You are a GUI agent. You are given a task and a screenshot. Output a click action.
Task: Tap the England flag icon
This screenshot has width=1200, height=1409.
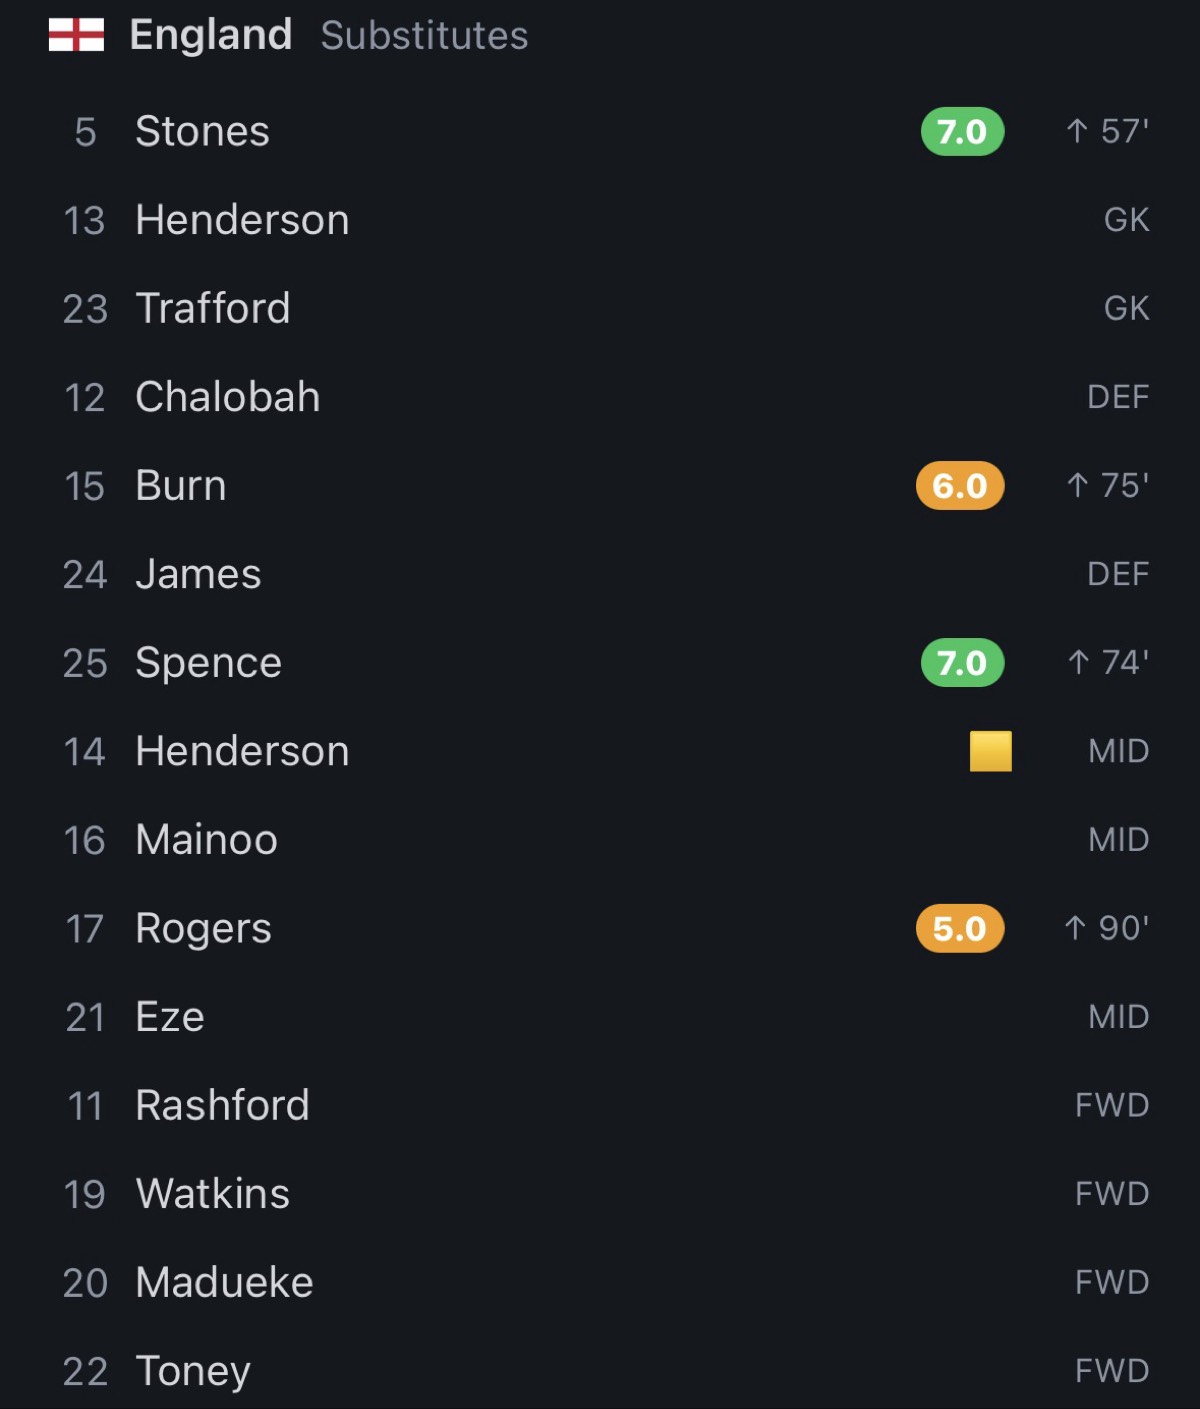tap(76, 36)
